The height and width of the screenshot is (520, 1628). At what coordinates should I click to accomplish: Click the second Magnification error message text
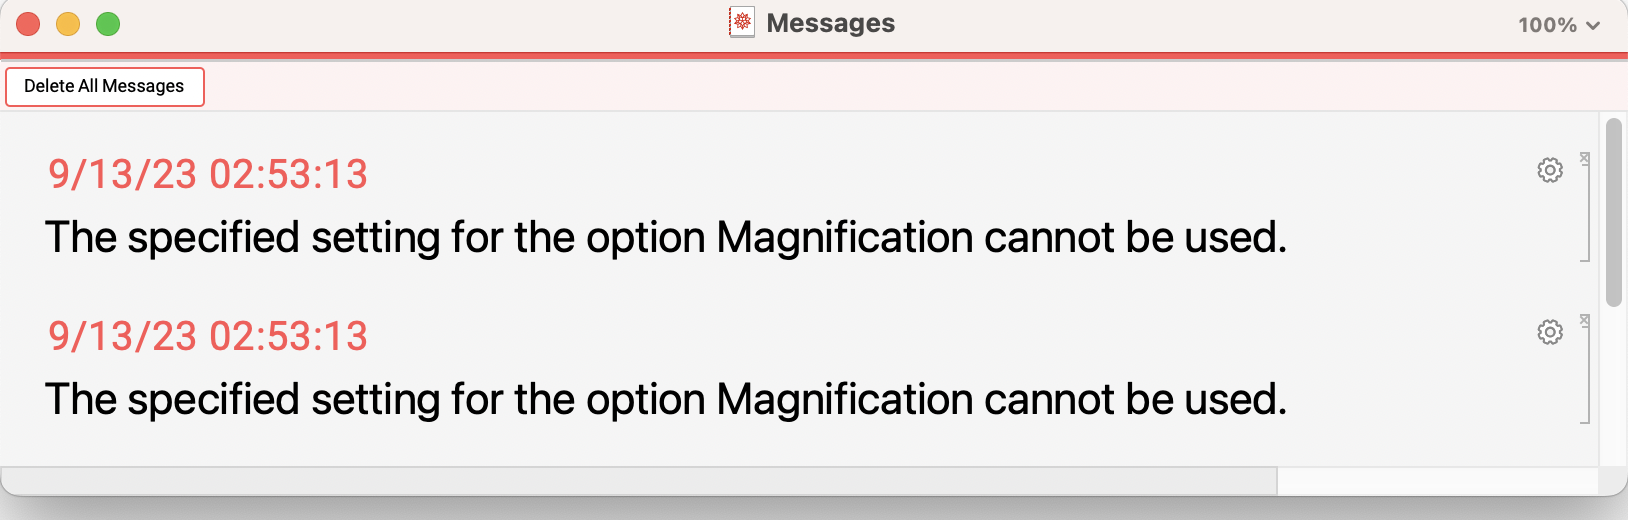pyautogui.click(x=666, y=400)
